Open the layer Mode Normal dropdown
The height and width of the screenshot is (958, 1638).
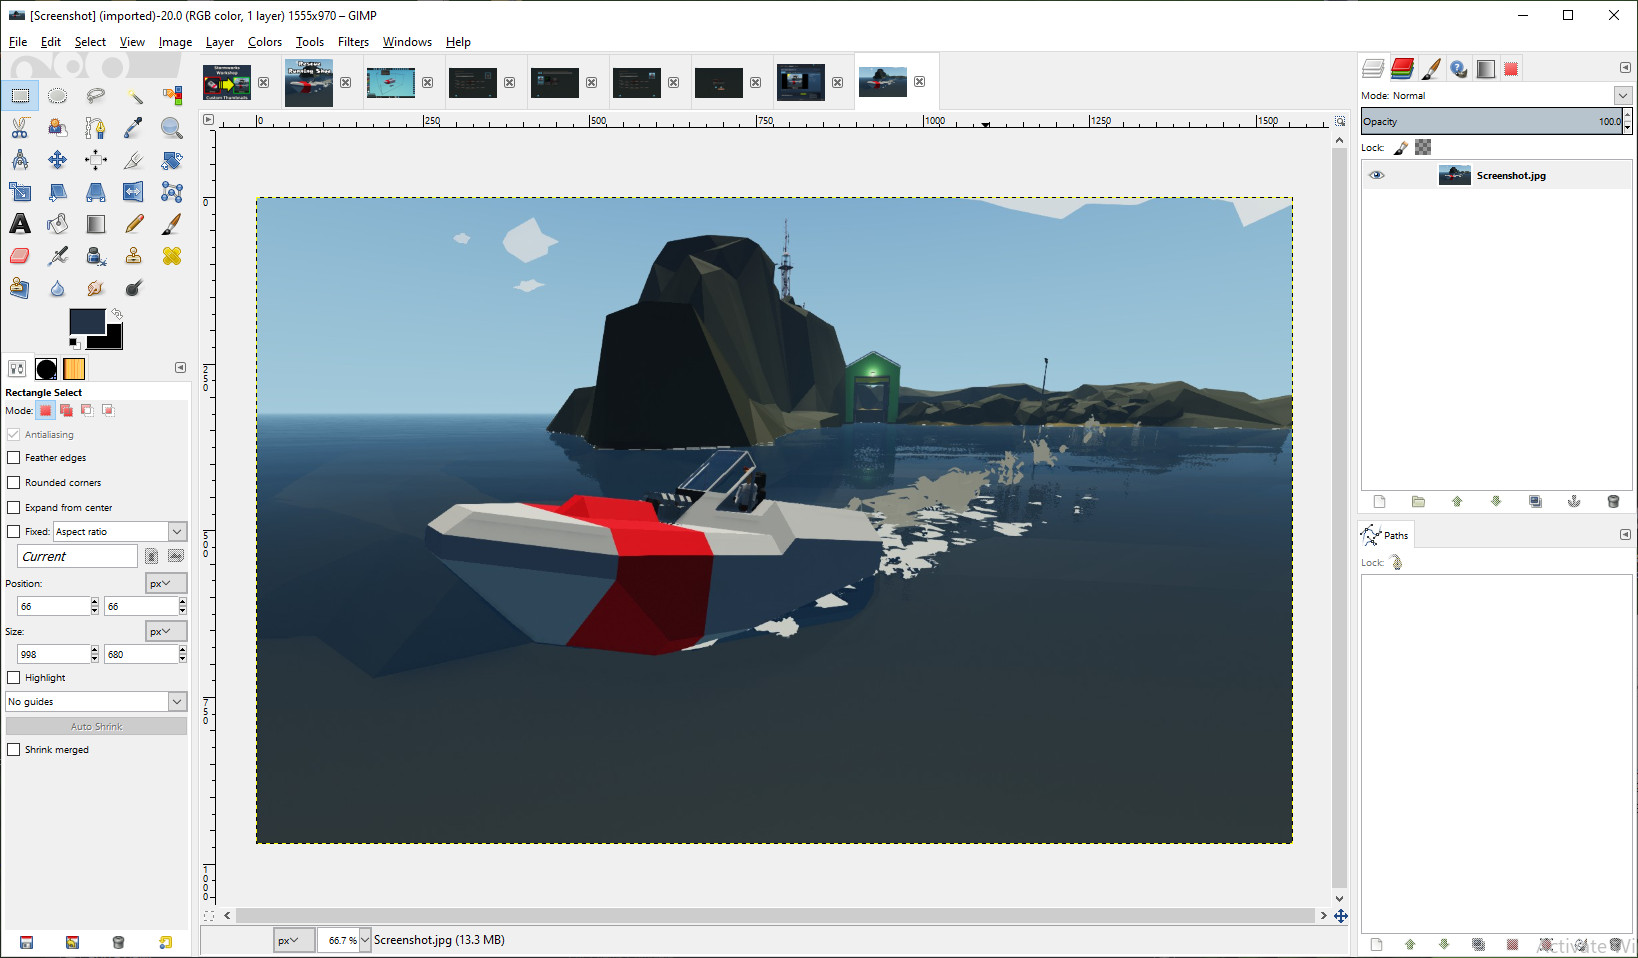pyautogui.click(x=1496, y=95)
